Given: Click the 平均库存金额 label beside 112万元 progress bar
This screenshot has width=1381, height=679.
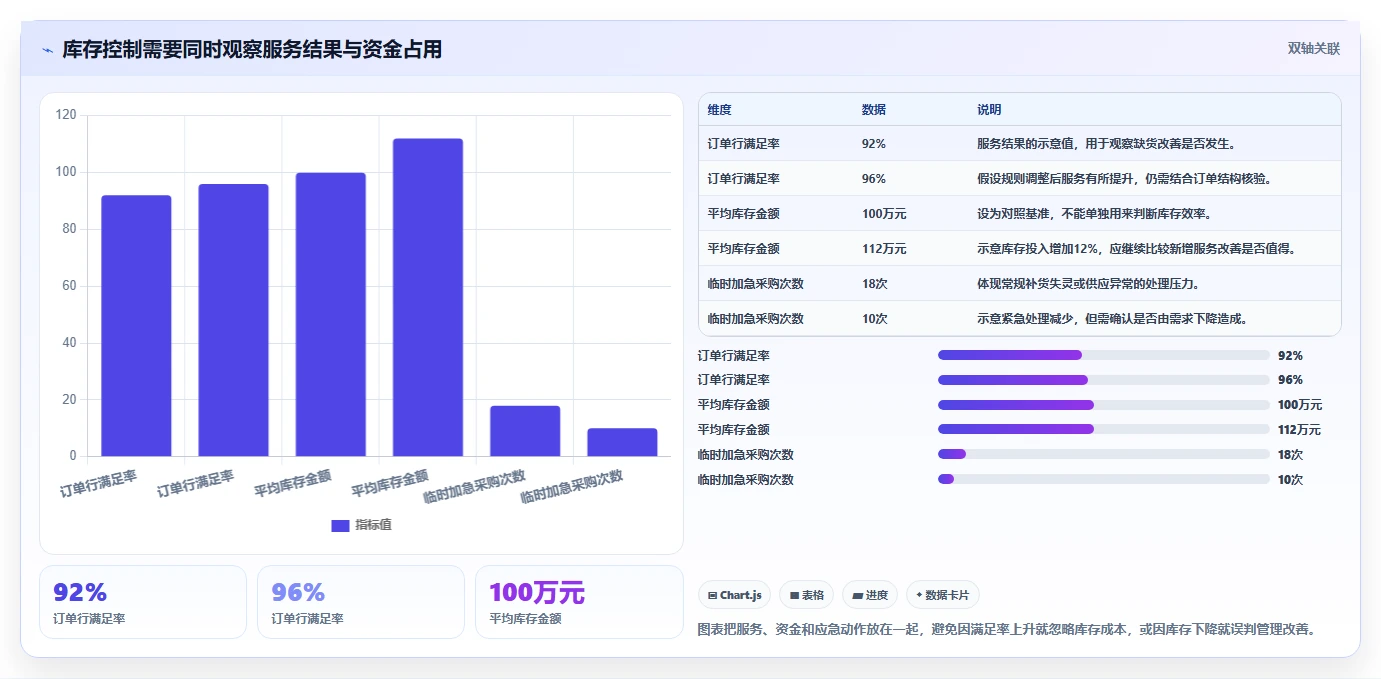Looking at the screenshot, I should point(733,430).
